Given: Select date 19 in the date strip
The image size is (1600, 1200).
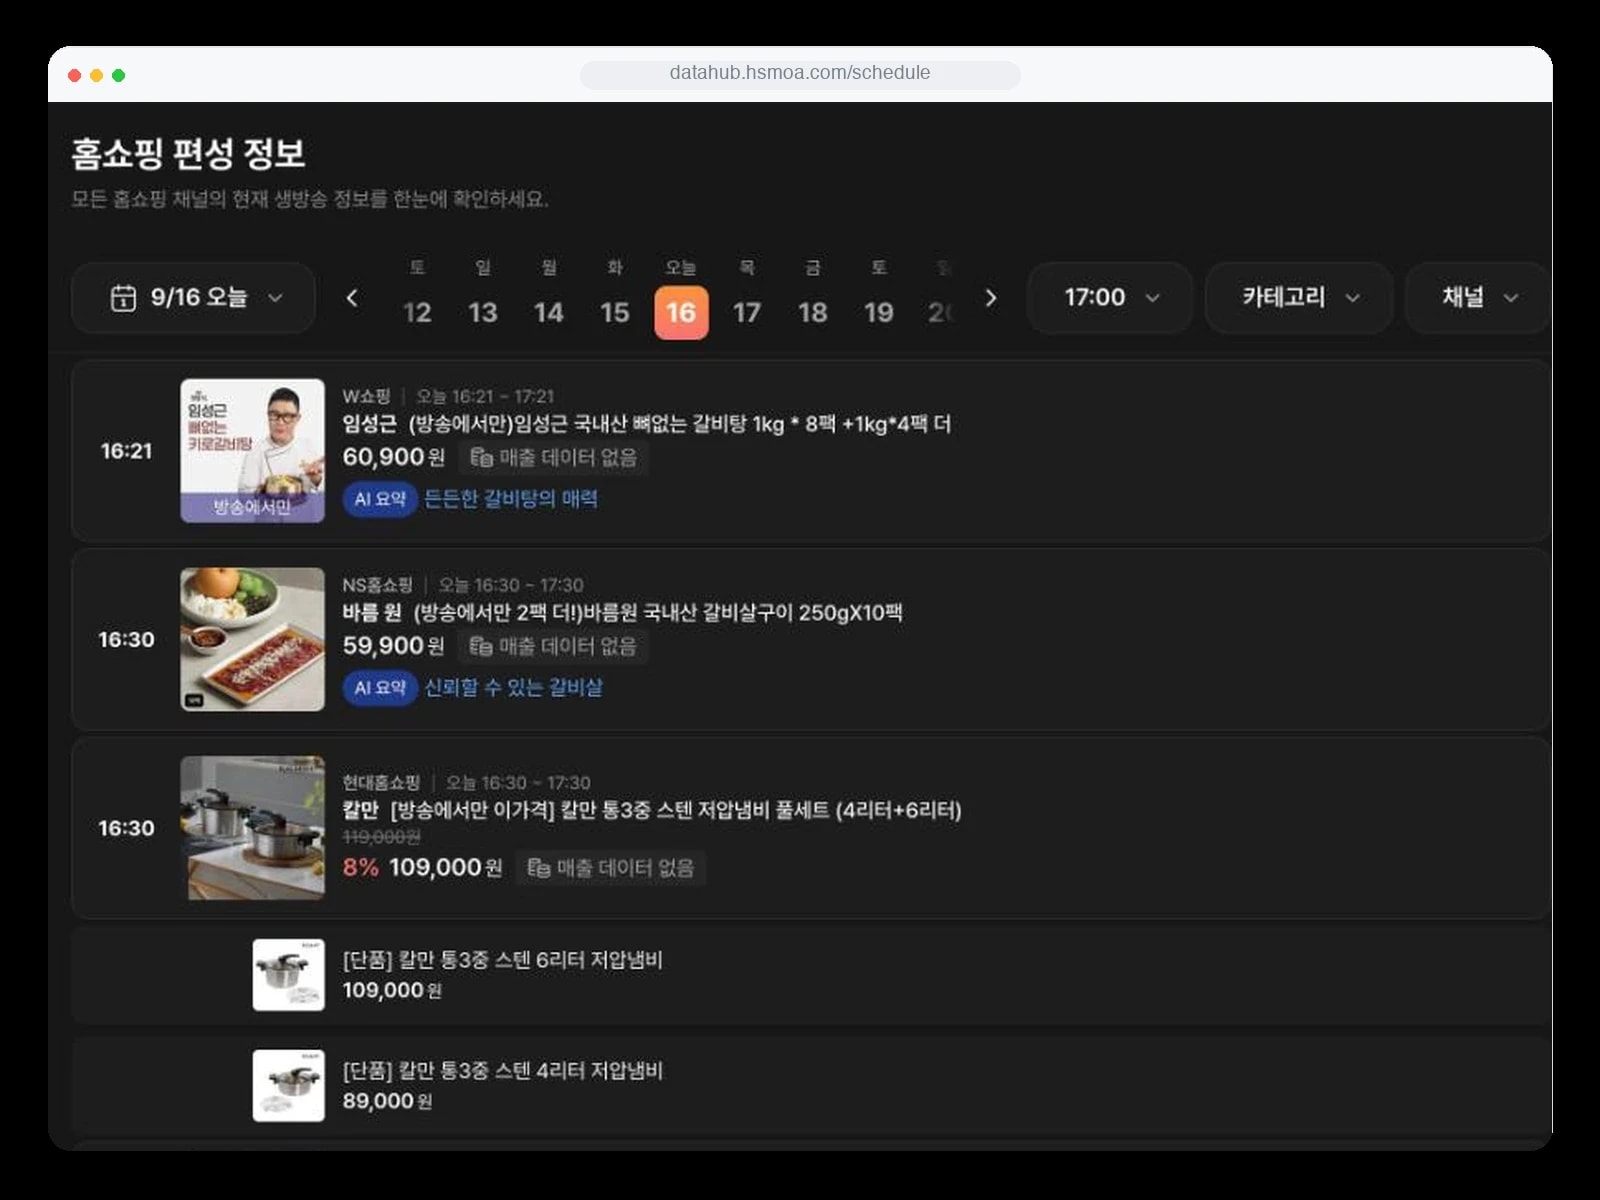Looking at the screenshot, I should 879,312.
